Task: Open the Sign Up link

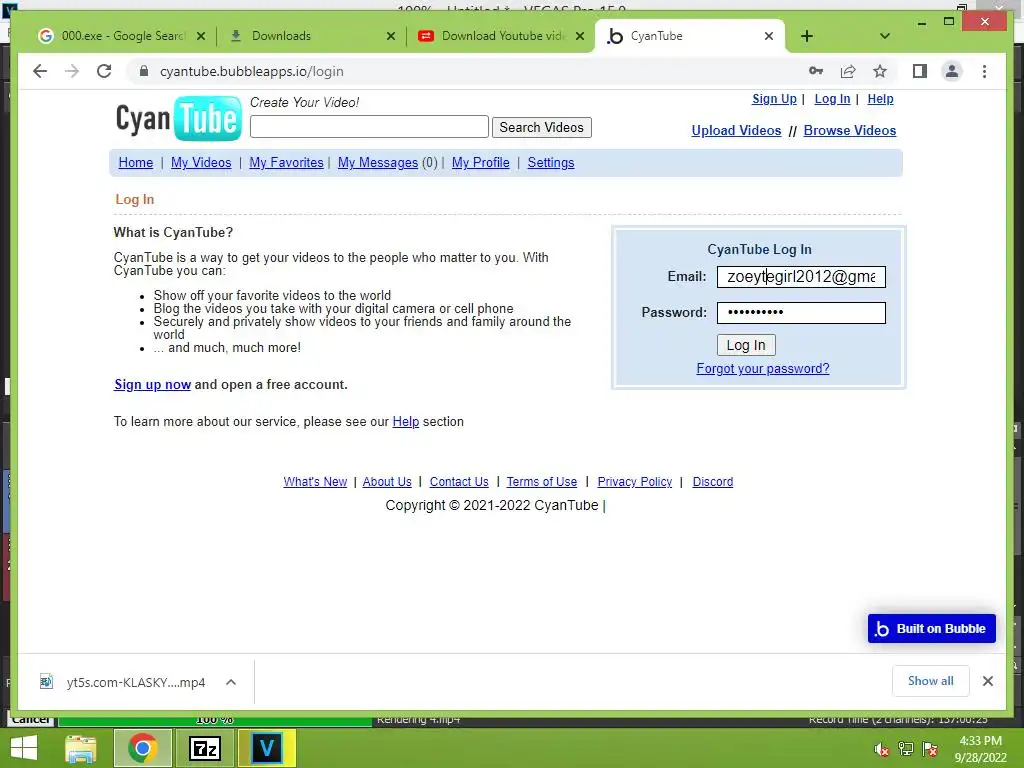Action: coord(774,99)
